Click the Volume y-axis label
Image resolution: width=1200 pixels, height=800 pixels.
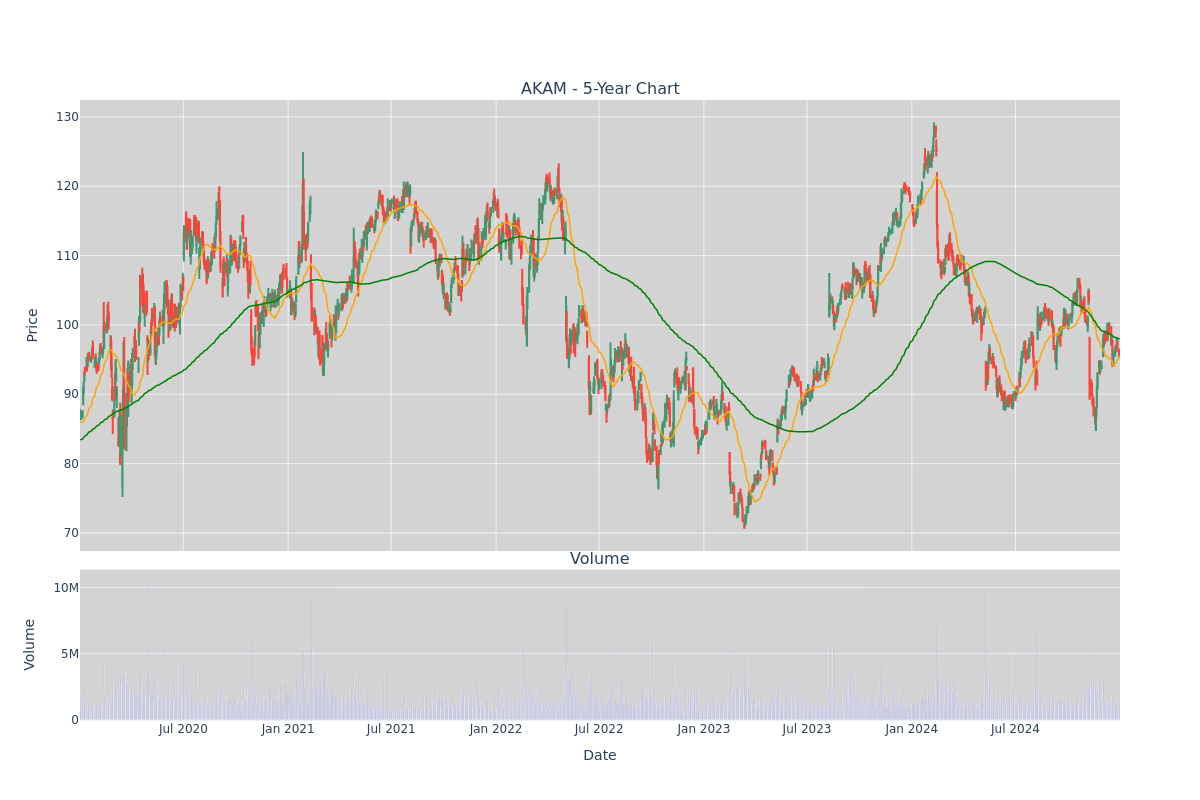[x=30, y=644]
